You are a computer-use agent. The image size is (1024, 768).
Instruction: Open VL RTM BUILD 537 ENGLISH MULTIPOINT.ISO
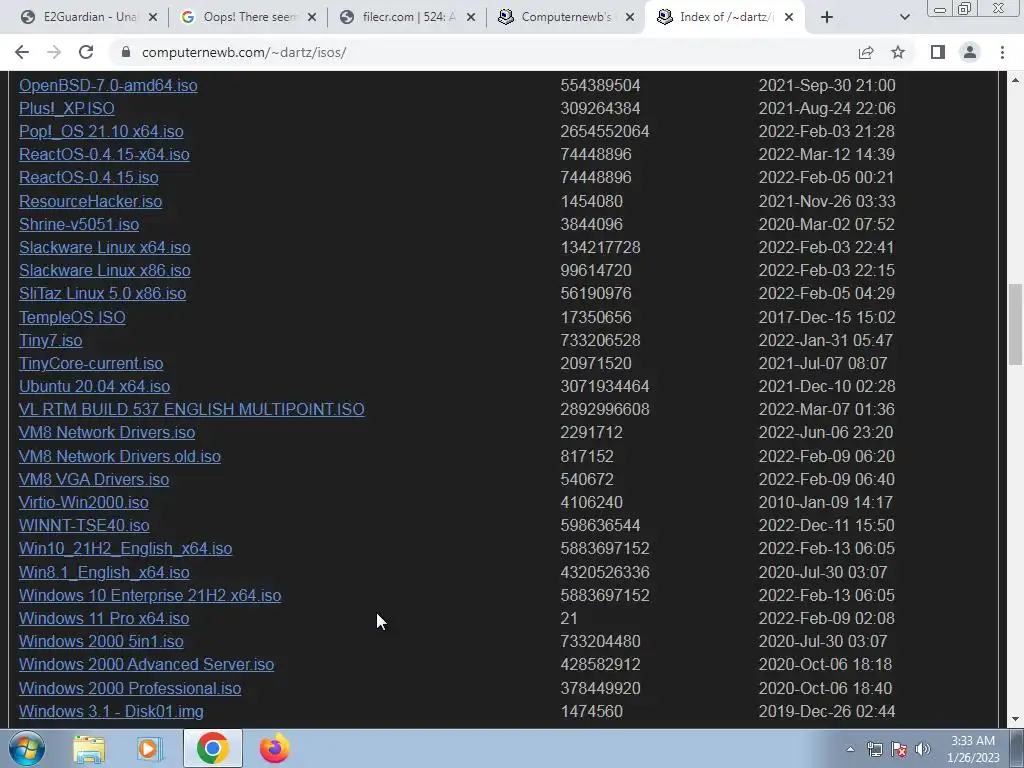click(x=191, y=409)
